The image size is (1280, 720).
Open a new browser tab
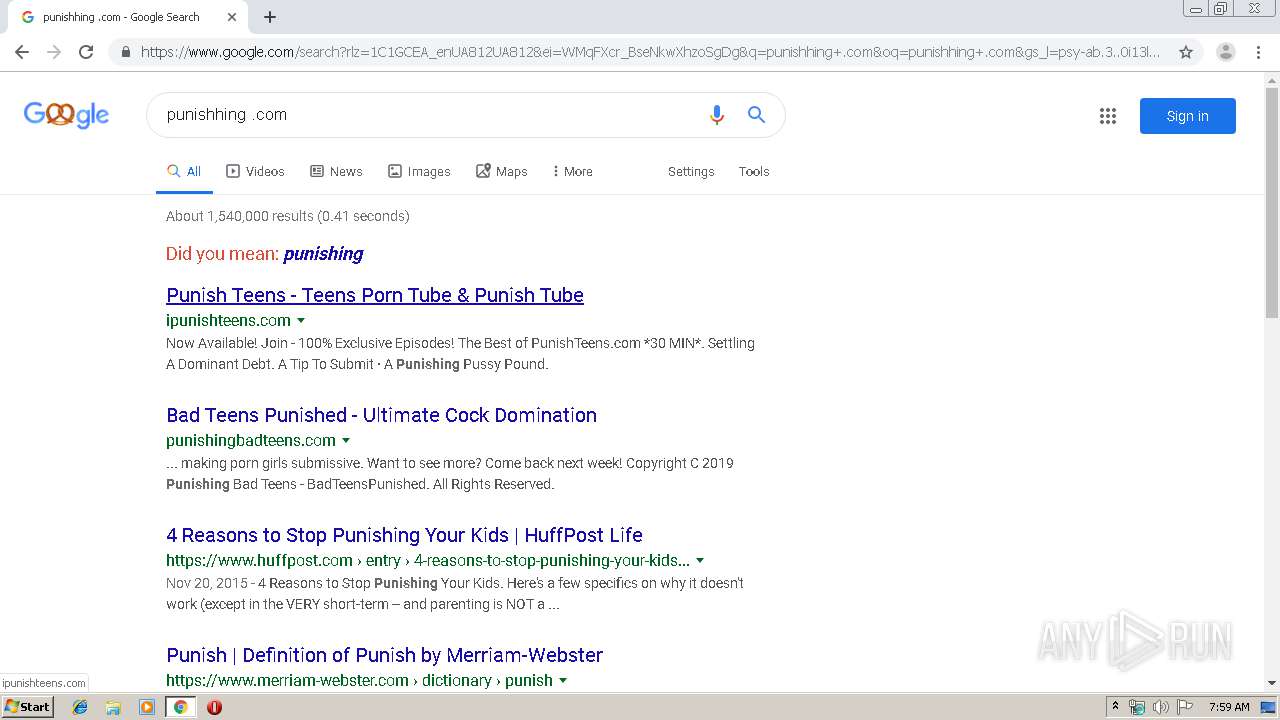270,17
